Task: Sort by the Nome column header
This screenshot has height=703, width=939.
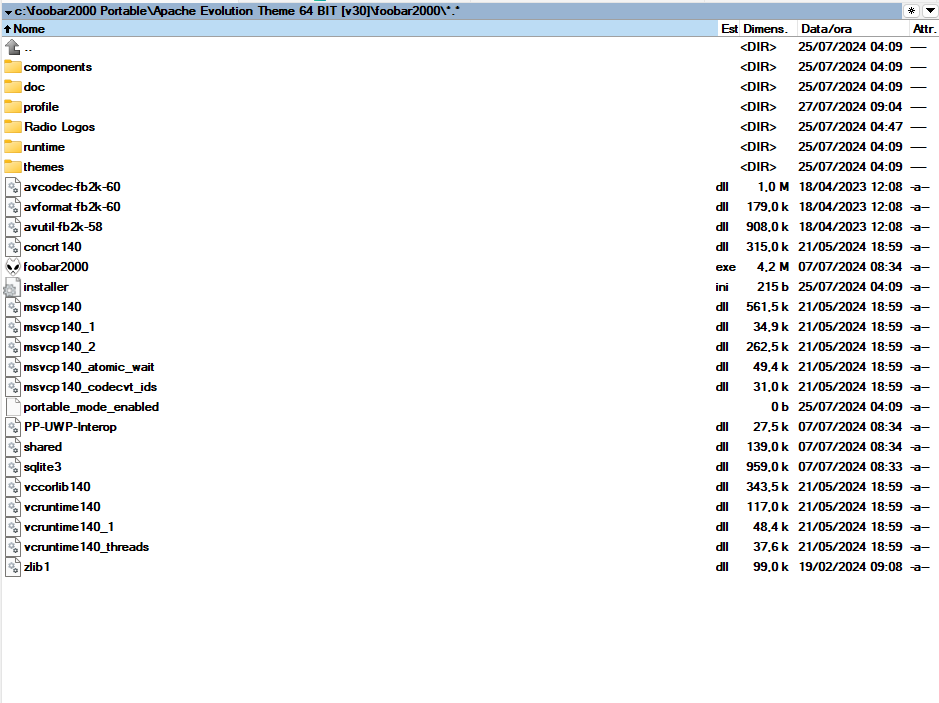Action: [360, 29]
